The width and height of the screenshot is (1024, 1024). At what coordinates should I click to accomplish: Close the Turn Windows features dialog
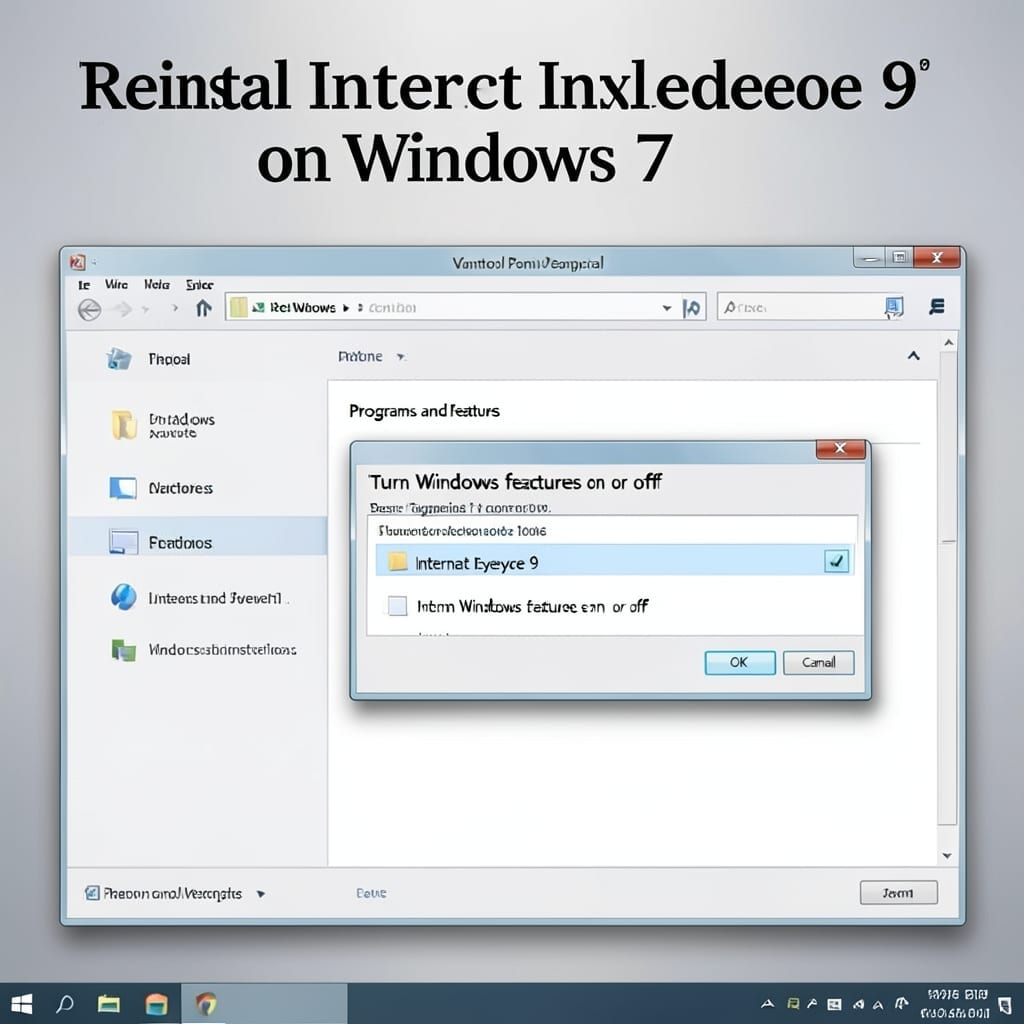pyautogui.click(x=840, y=449)
